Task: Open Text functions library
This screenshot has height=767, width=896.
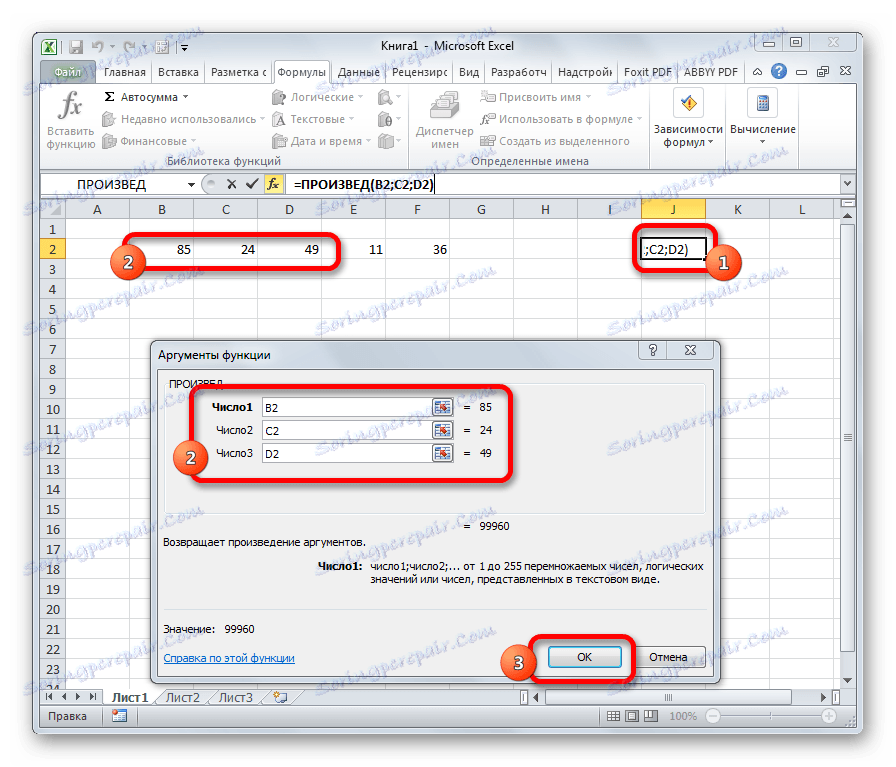Action: (313, 119)
